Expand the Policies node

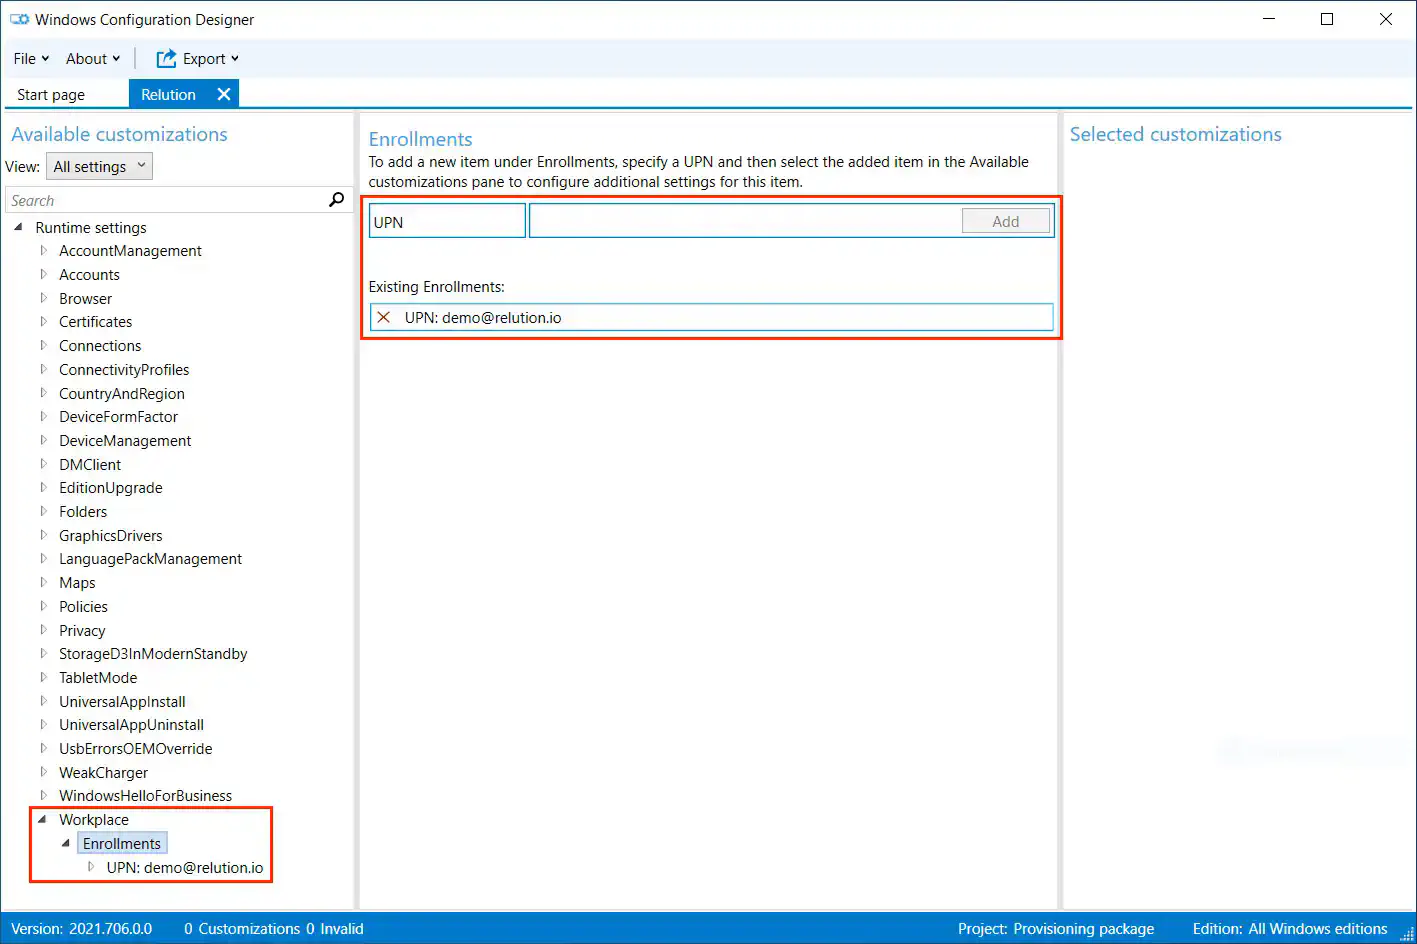coord(44,606)
